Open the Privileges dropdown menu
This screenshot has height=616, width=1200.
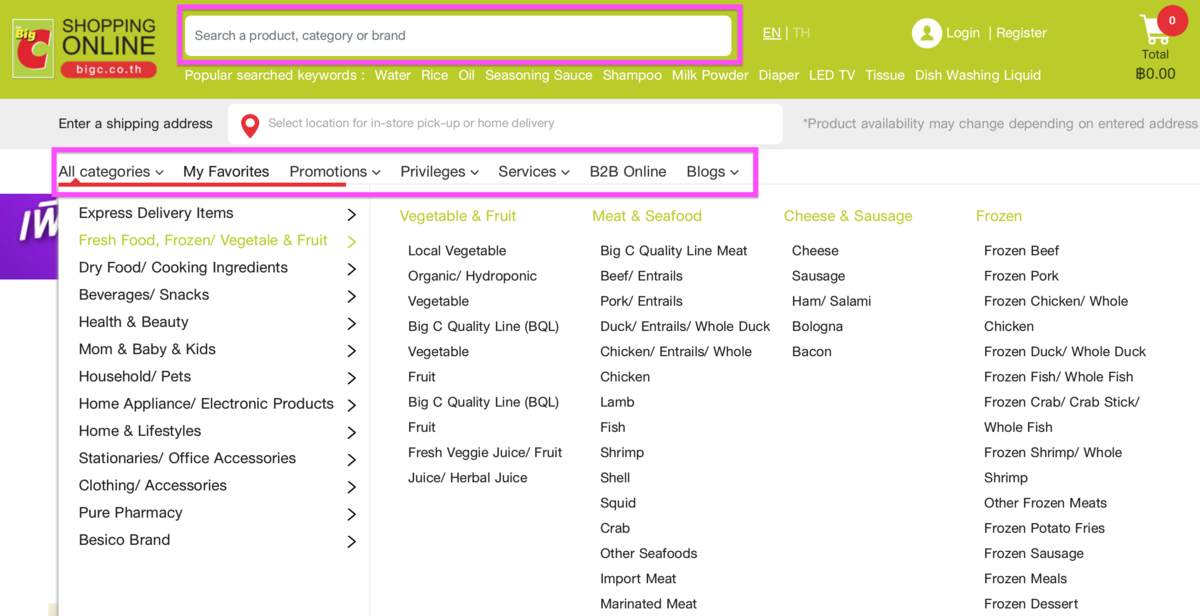click(x=440, y=172)
